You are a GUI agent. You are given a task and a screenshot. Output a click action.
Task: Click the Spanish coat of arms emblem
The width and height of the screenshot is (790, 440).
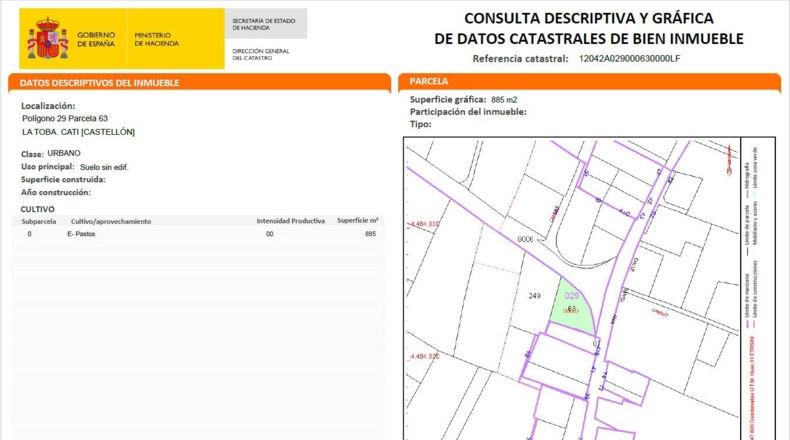[48, 39]
